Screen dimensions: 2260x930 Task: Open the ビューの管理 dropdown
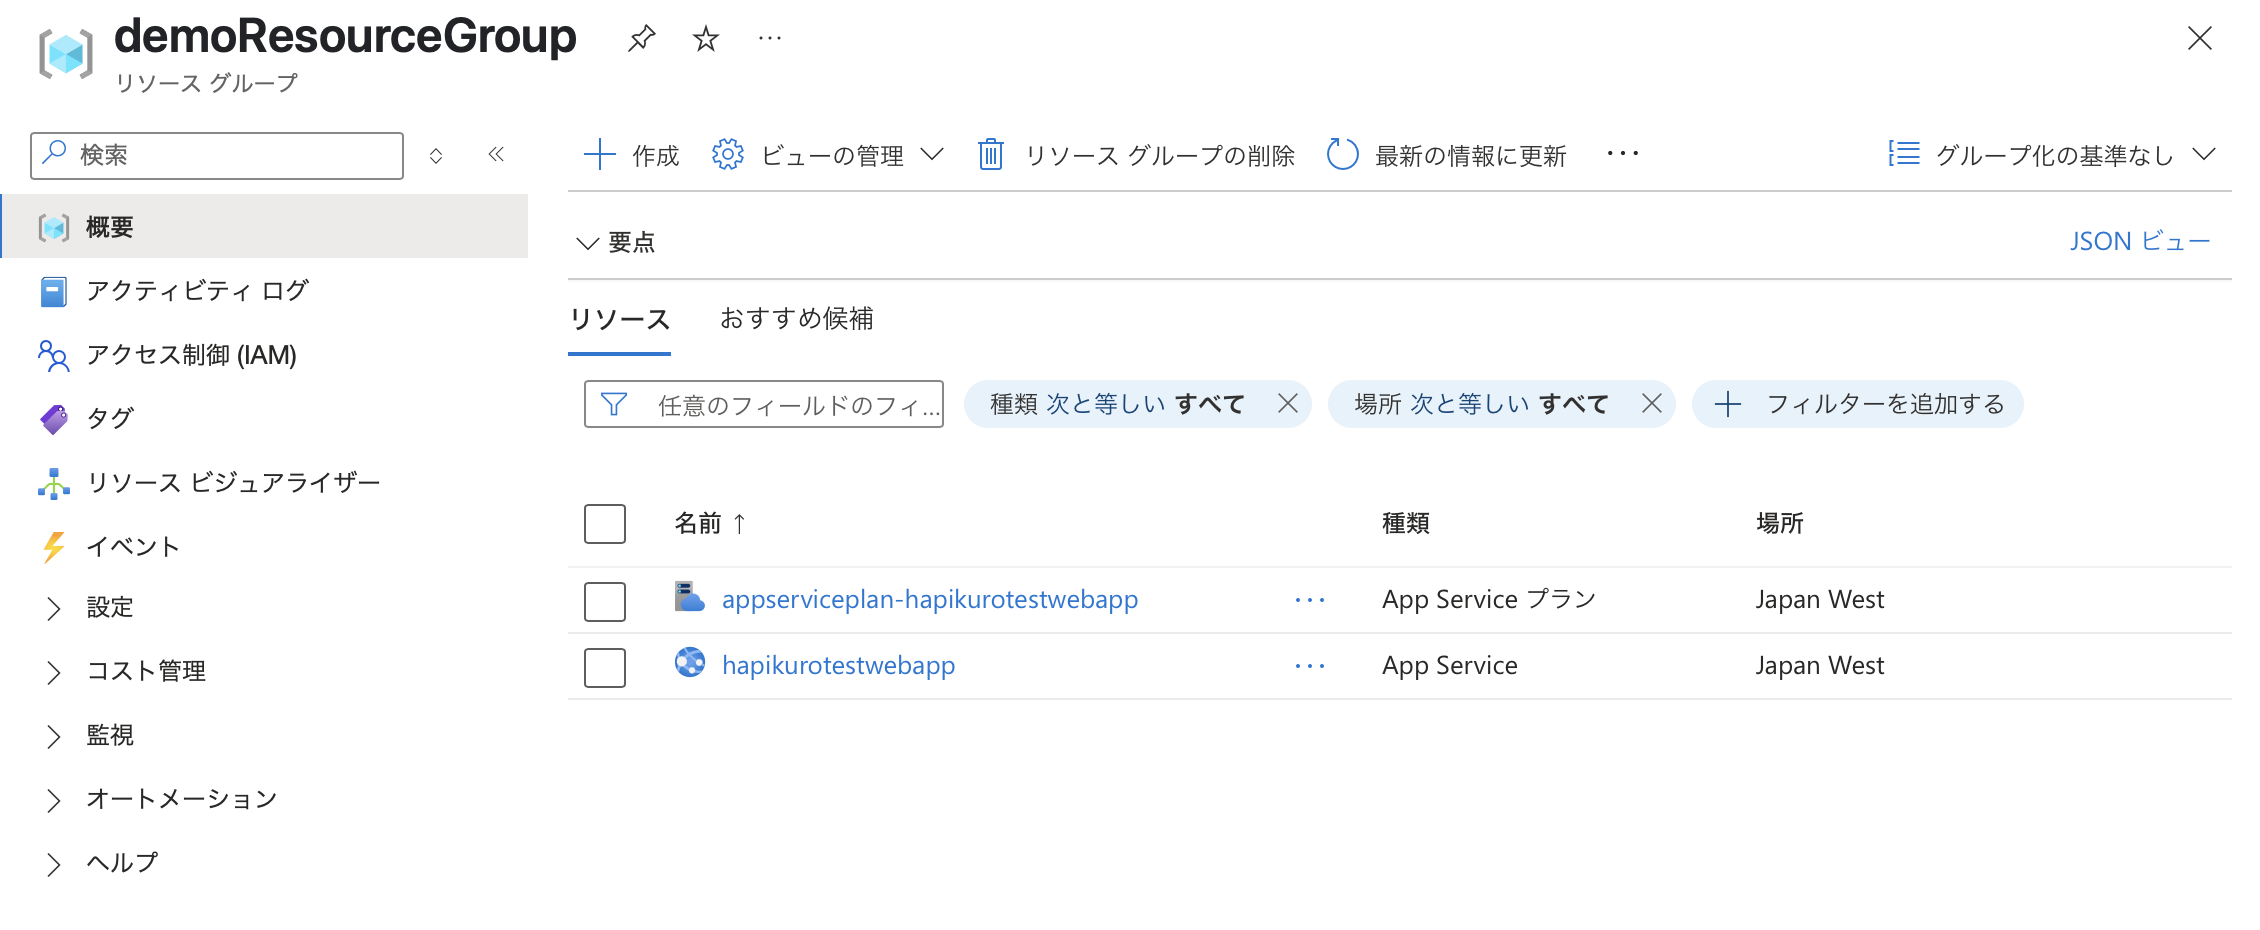tap(828, 155)
